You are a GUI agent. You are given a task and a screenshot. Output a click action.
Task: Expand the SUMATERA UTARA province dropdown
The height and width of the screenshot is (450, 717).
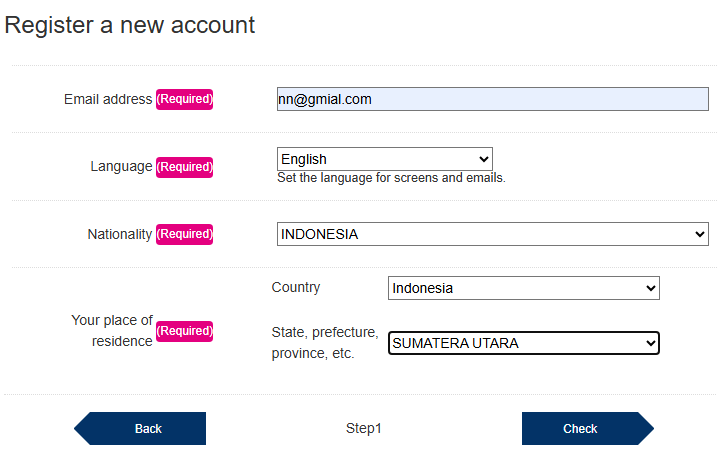click(523, 343)
